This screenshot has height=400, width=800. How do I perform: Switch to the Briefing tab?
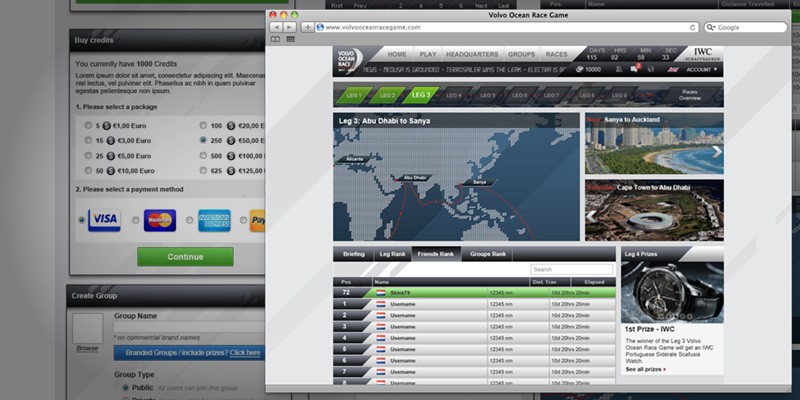coord(354,254)
